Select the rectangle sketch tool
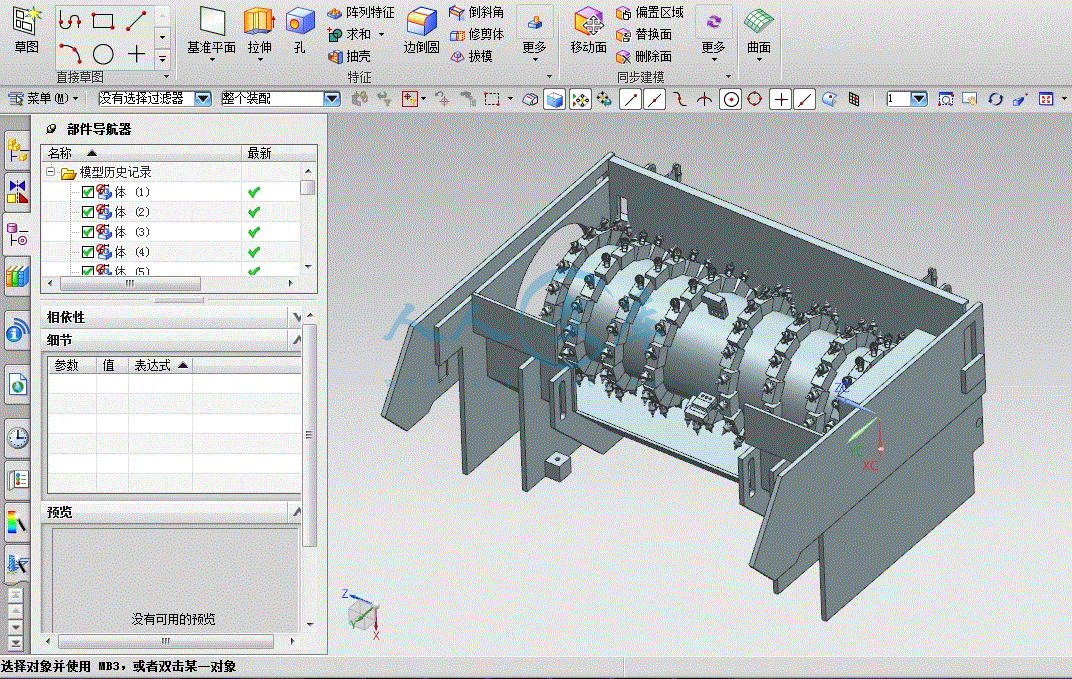The image size is (1072, 679). coord(103,21)
